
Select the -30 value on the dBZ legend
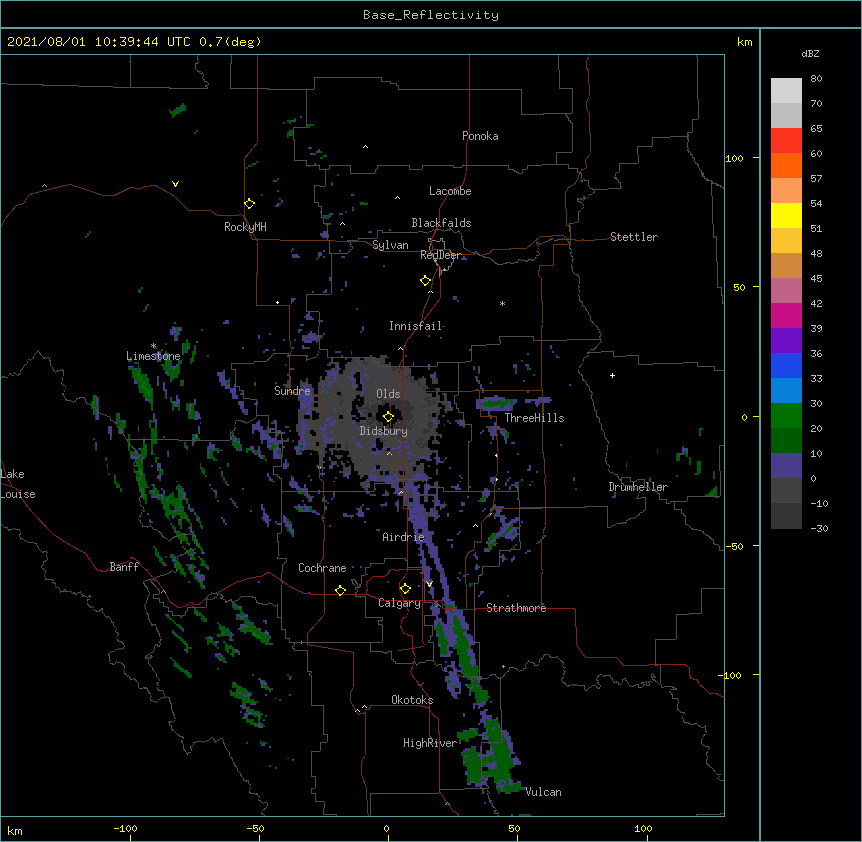pos(819,529)
